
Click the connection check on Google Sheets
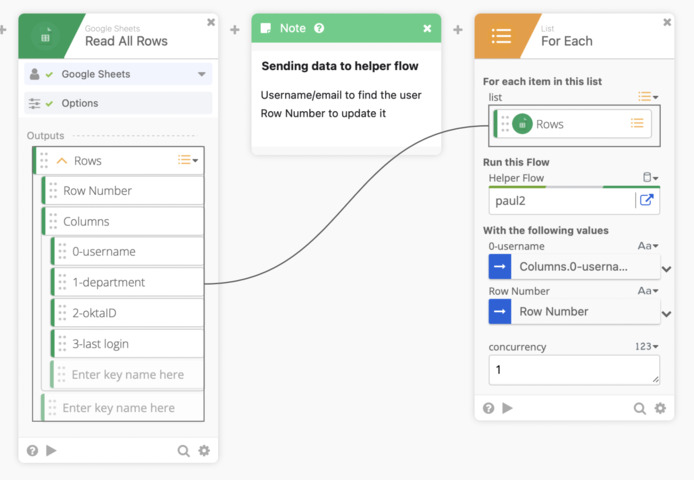(50, 74)
